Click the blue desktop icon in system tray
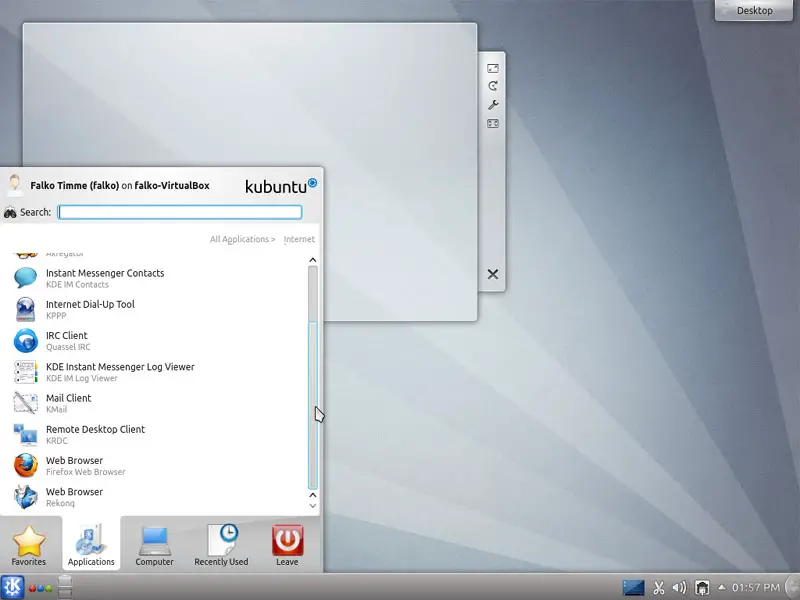Viewport: 800px width, 600px height. tap(633, 588)
